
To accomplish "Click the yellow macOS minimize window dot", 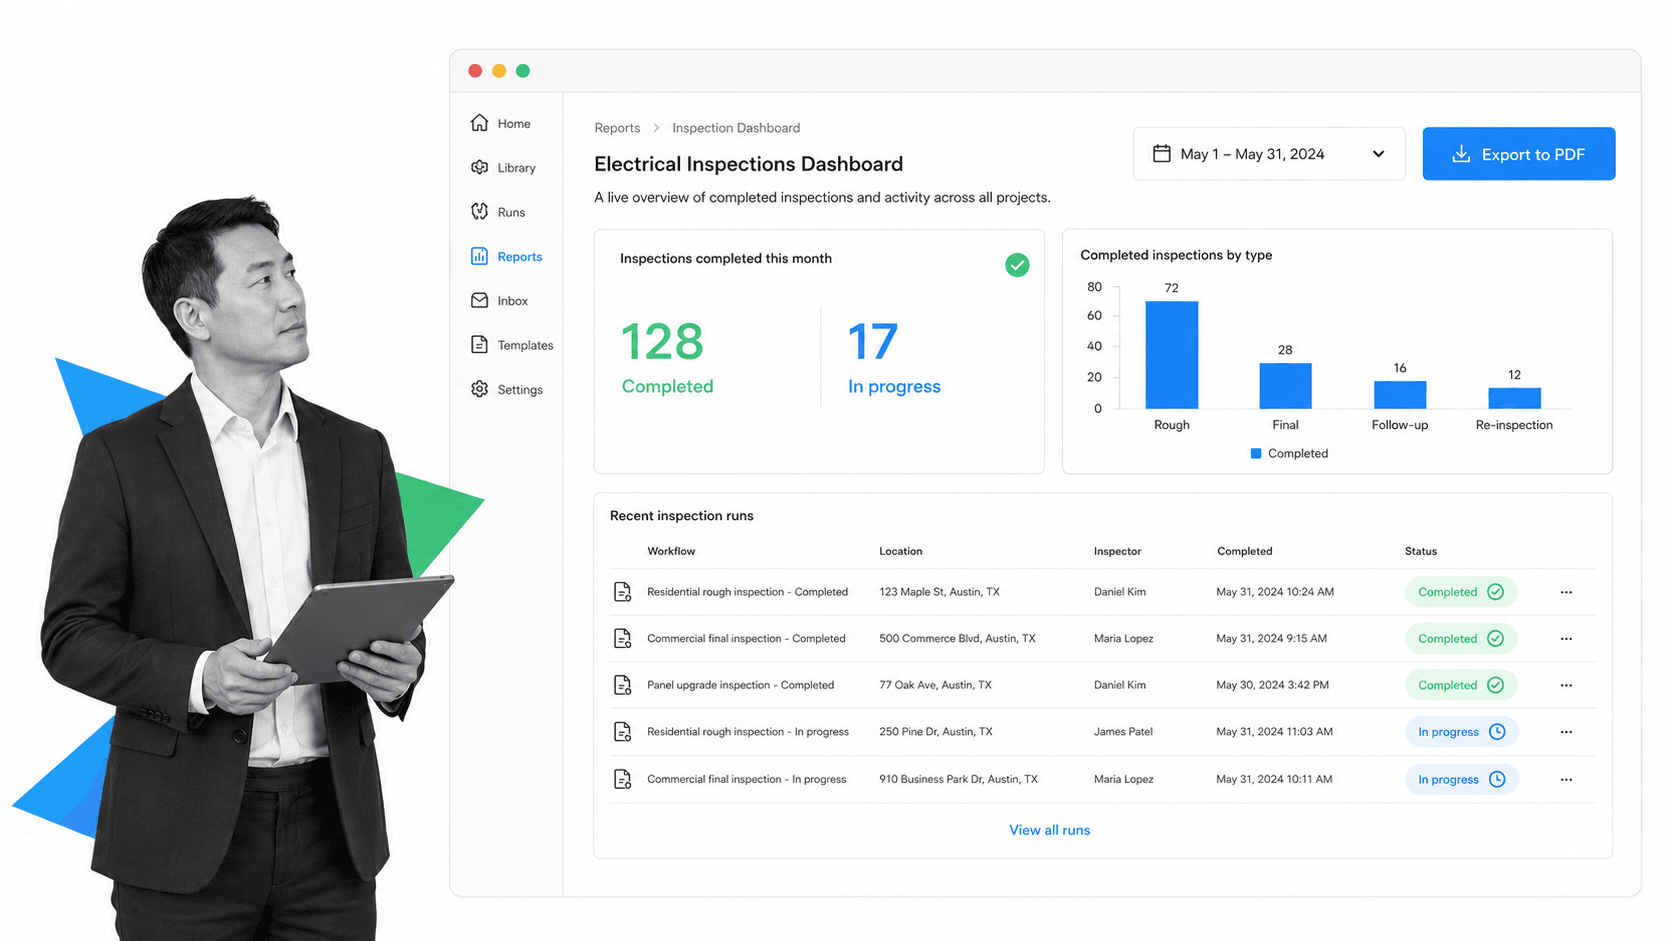I will (499, 71).
